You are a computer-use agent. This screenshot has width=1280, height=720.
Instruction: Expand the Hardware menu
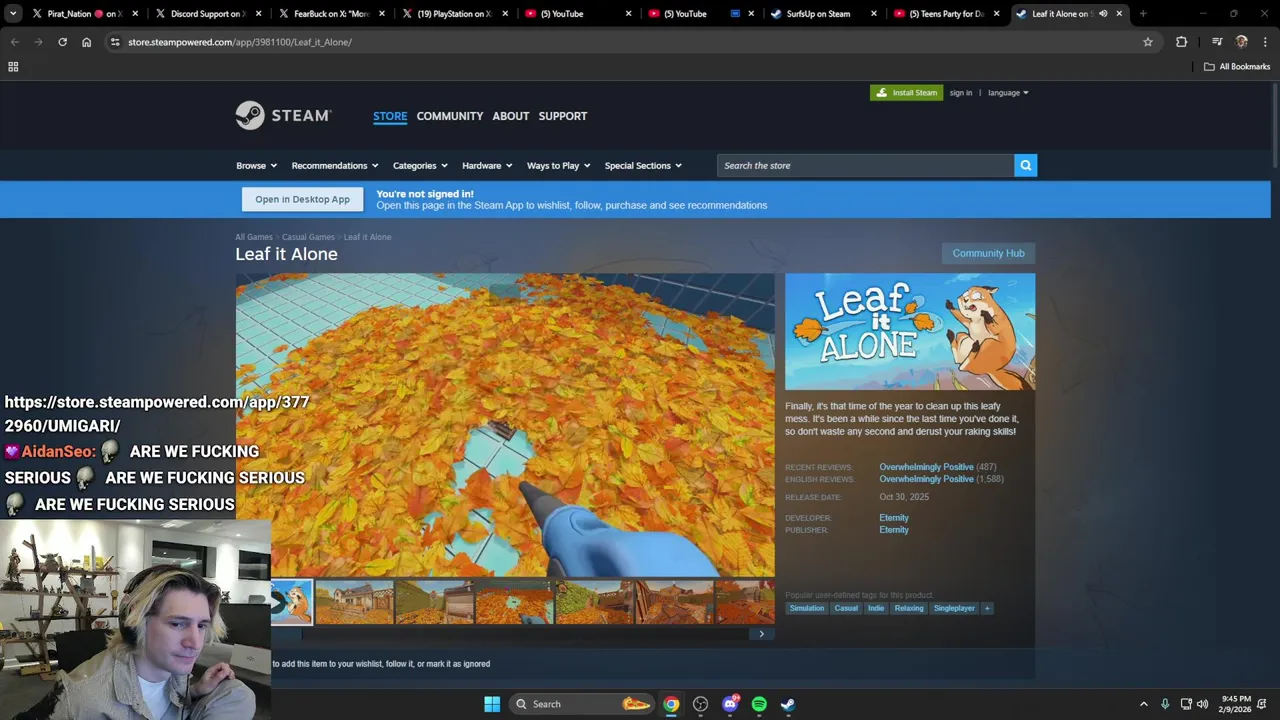[487, 166]
